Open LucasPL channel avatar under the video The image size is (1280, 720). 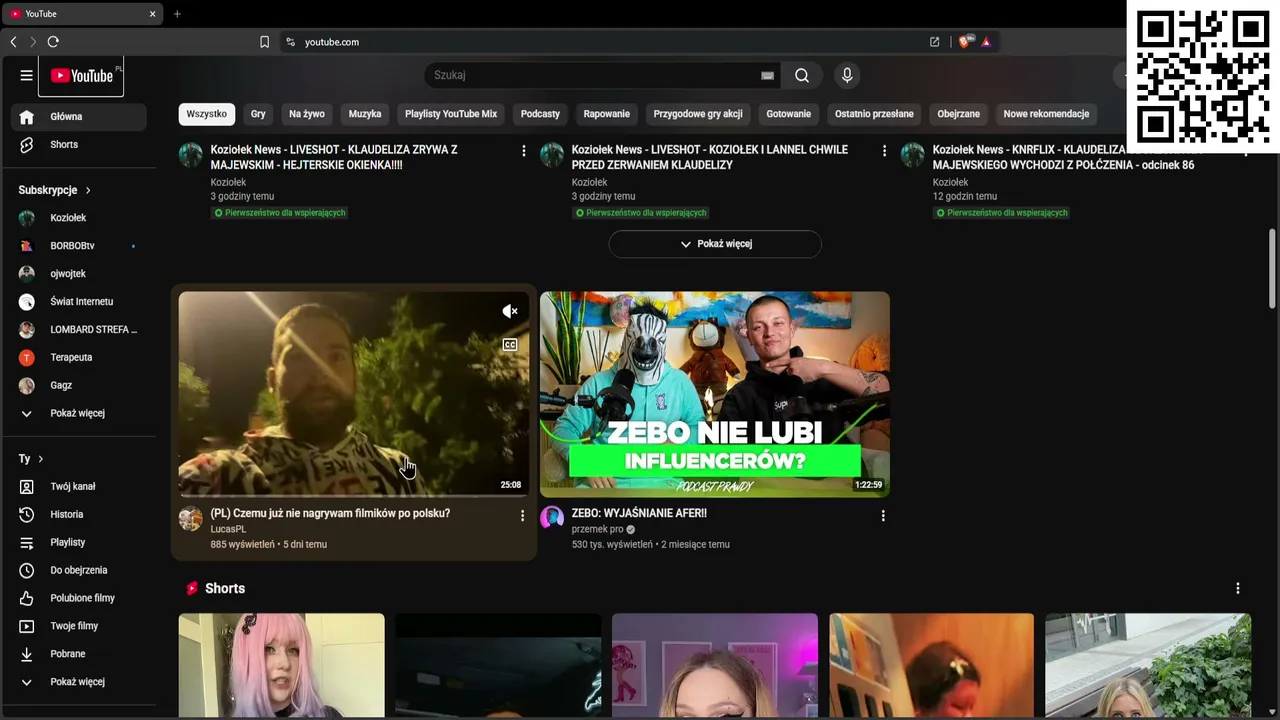click(190, 518)
